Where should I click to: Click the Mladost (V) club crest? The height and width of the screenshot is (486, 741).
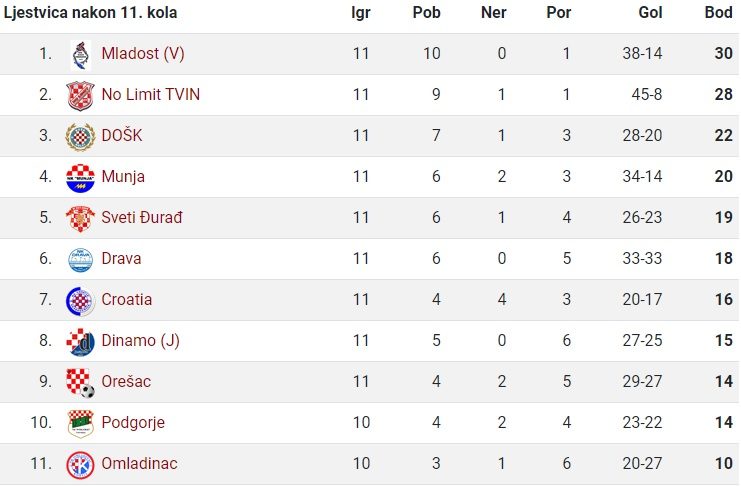(80, 55)
